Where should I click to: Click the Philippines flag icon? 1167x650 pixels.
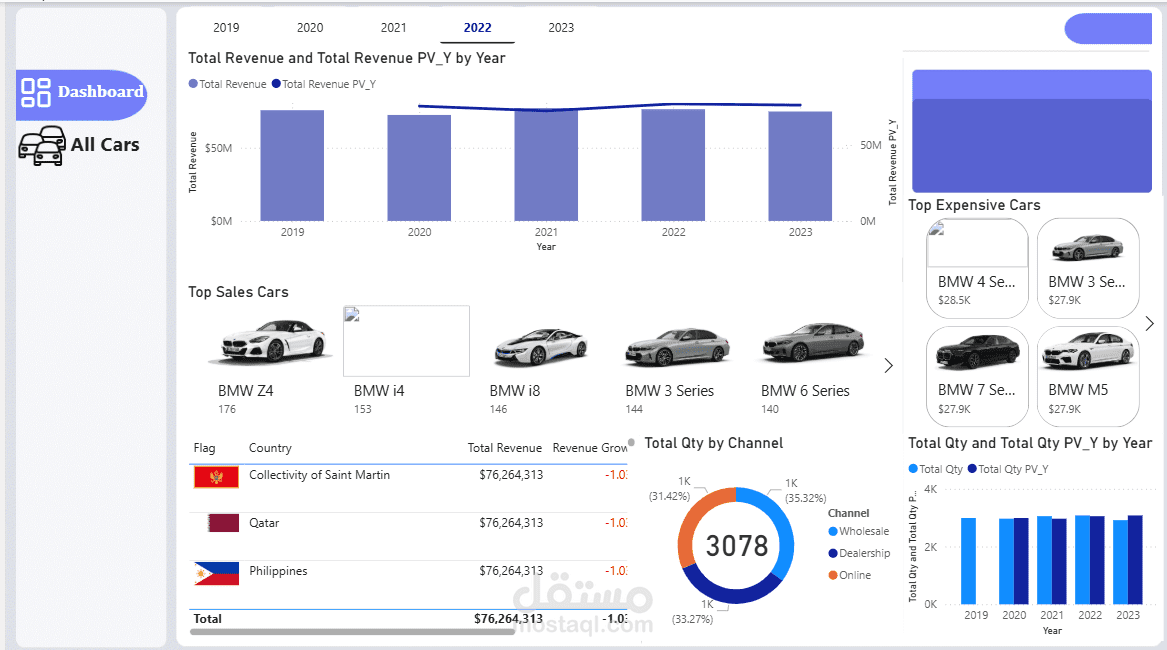pos(216,573)
